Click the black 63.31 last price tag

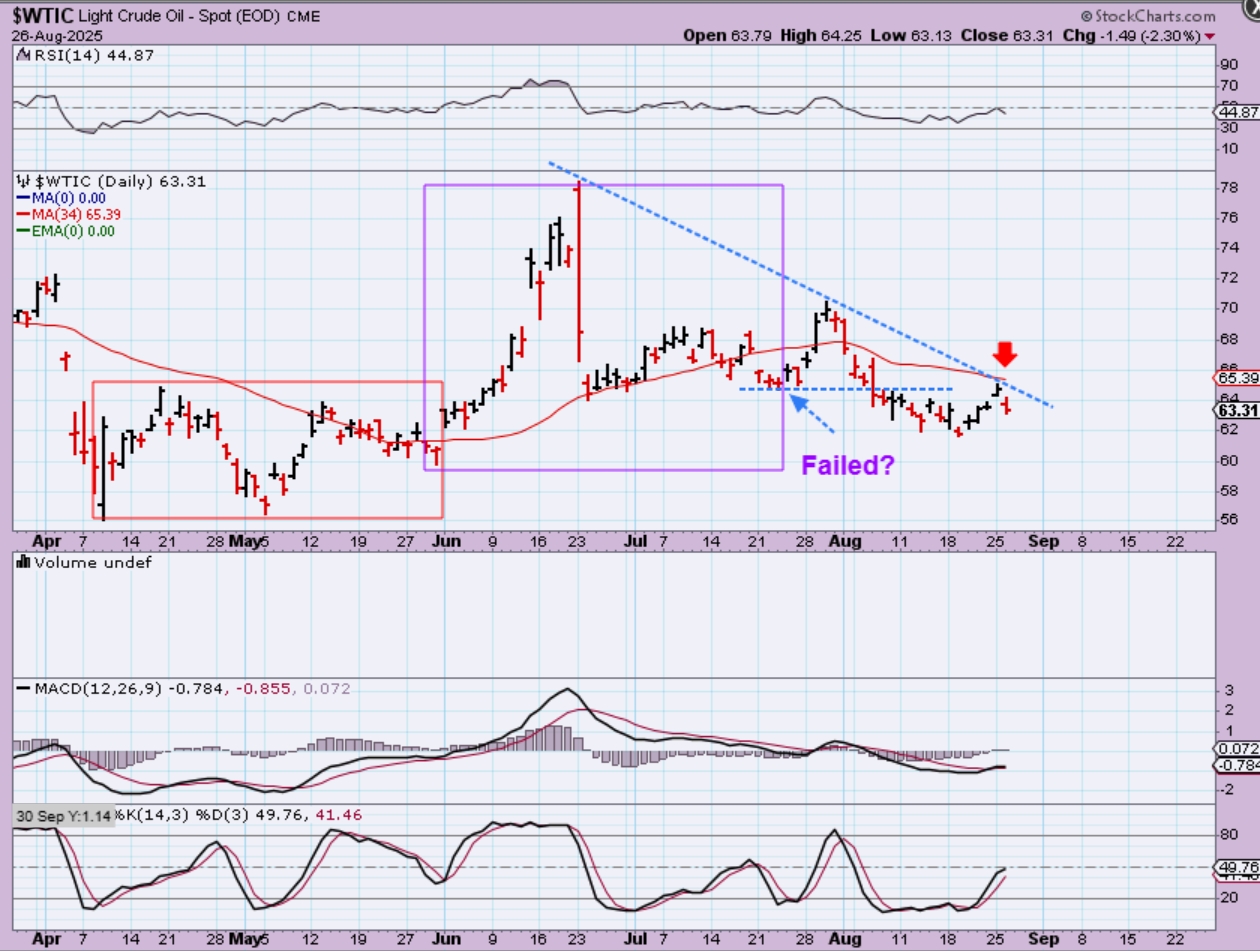(x=1236, y=410)
